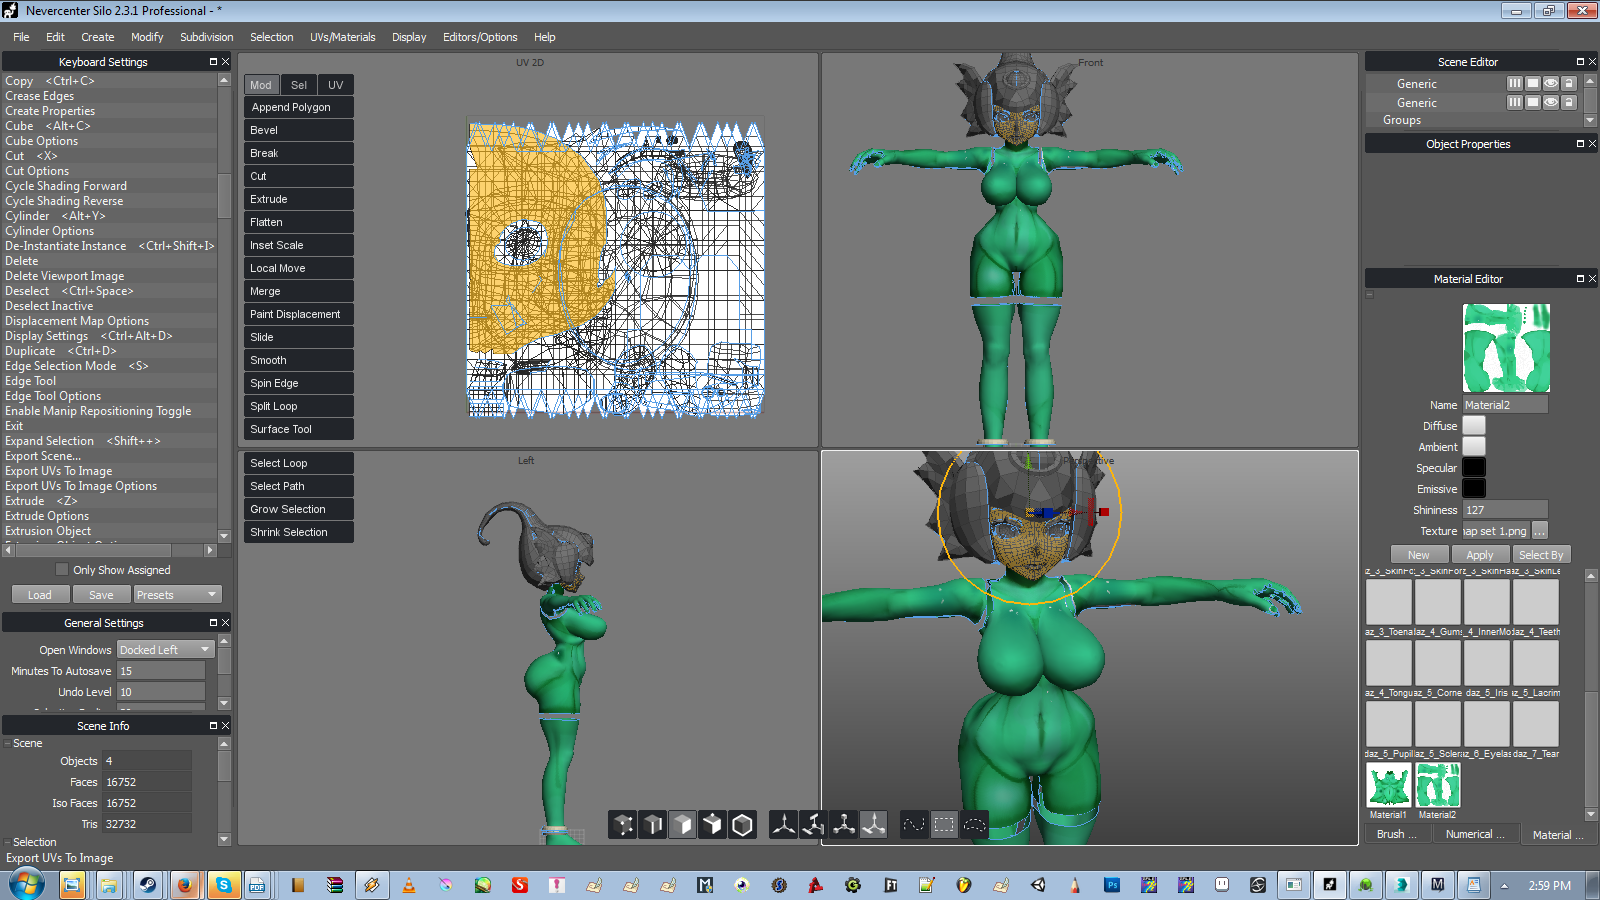Pick the rectangle marquee selection icon
Image resolution: width=1600 pixels, height=900 pixels.
944,825
